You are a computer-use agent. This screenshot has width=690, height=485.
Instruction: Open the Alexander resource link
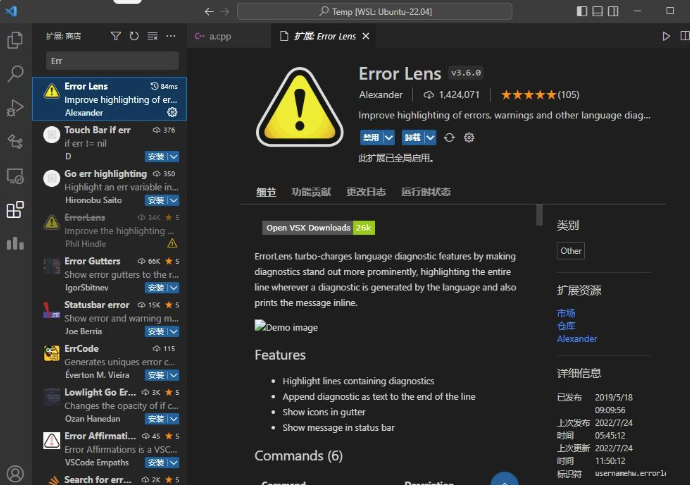click(577, 339)
